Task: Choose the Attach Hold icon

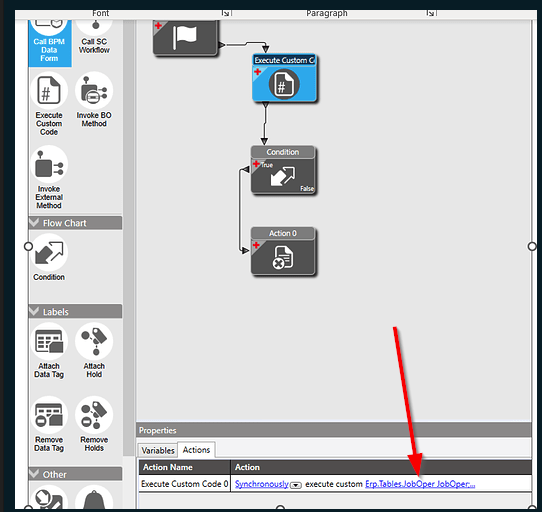Action: click(94, 342)
